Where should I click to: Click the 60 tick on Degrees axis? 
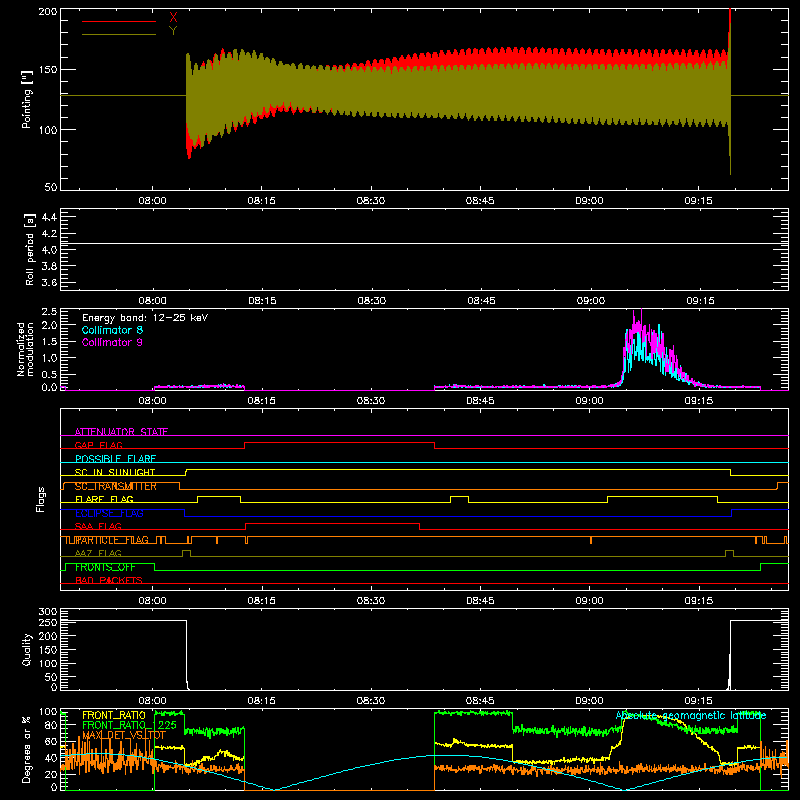point(51,741)
